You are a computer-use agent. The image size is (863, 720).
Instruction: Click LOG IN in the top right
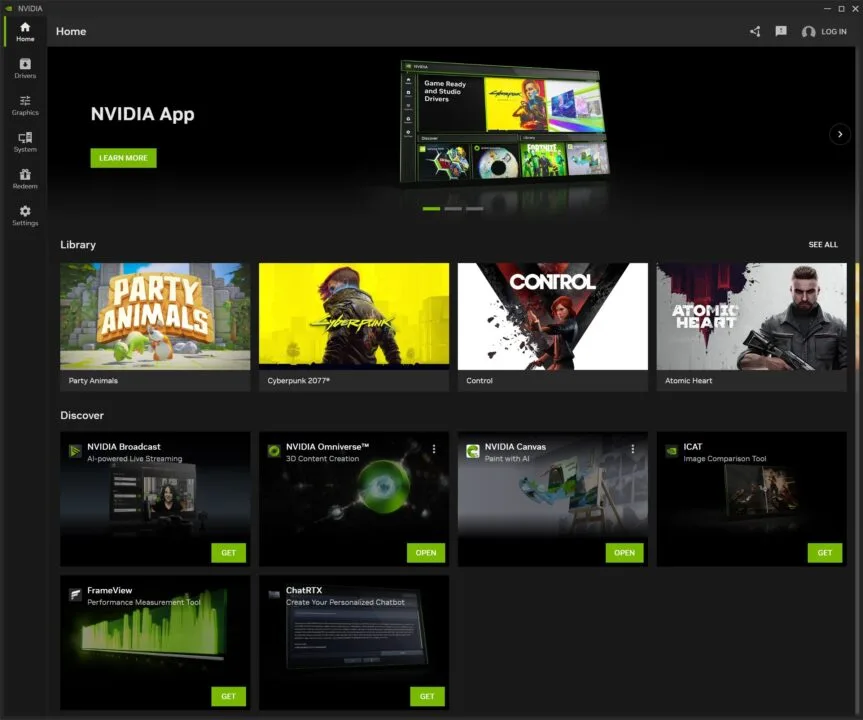(x=833, y=31)
